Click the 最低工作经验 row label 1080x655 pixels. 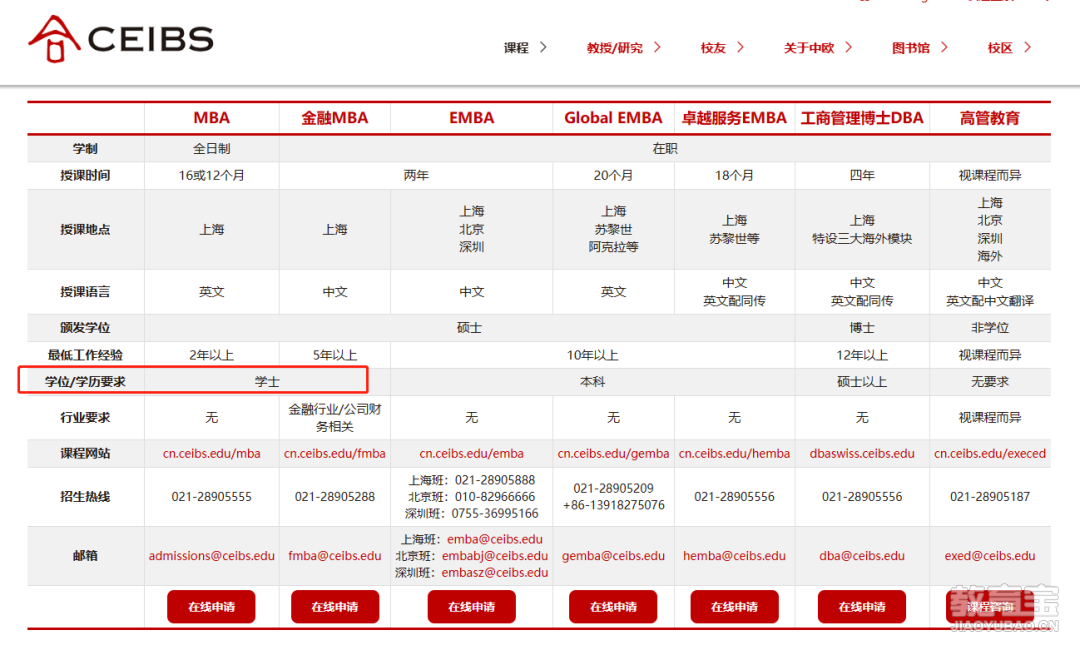coord(85,355)
